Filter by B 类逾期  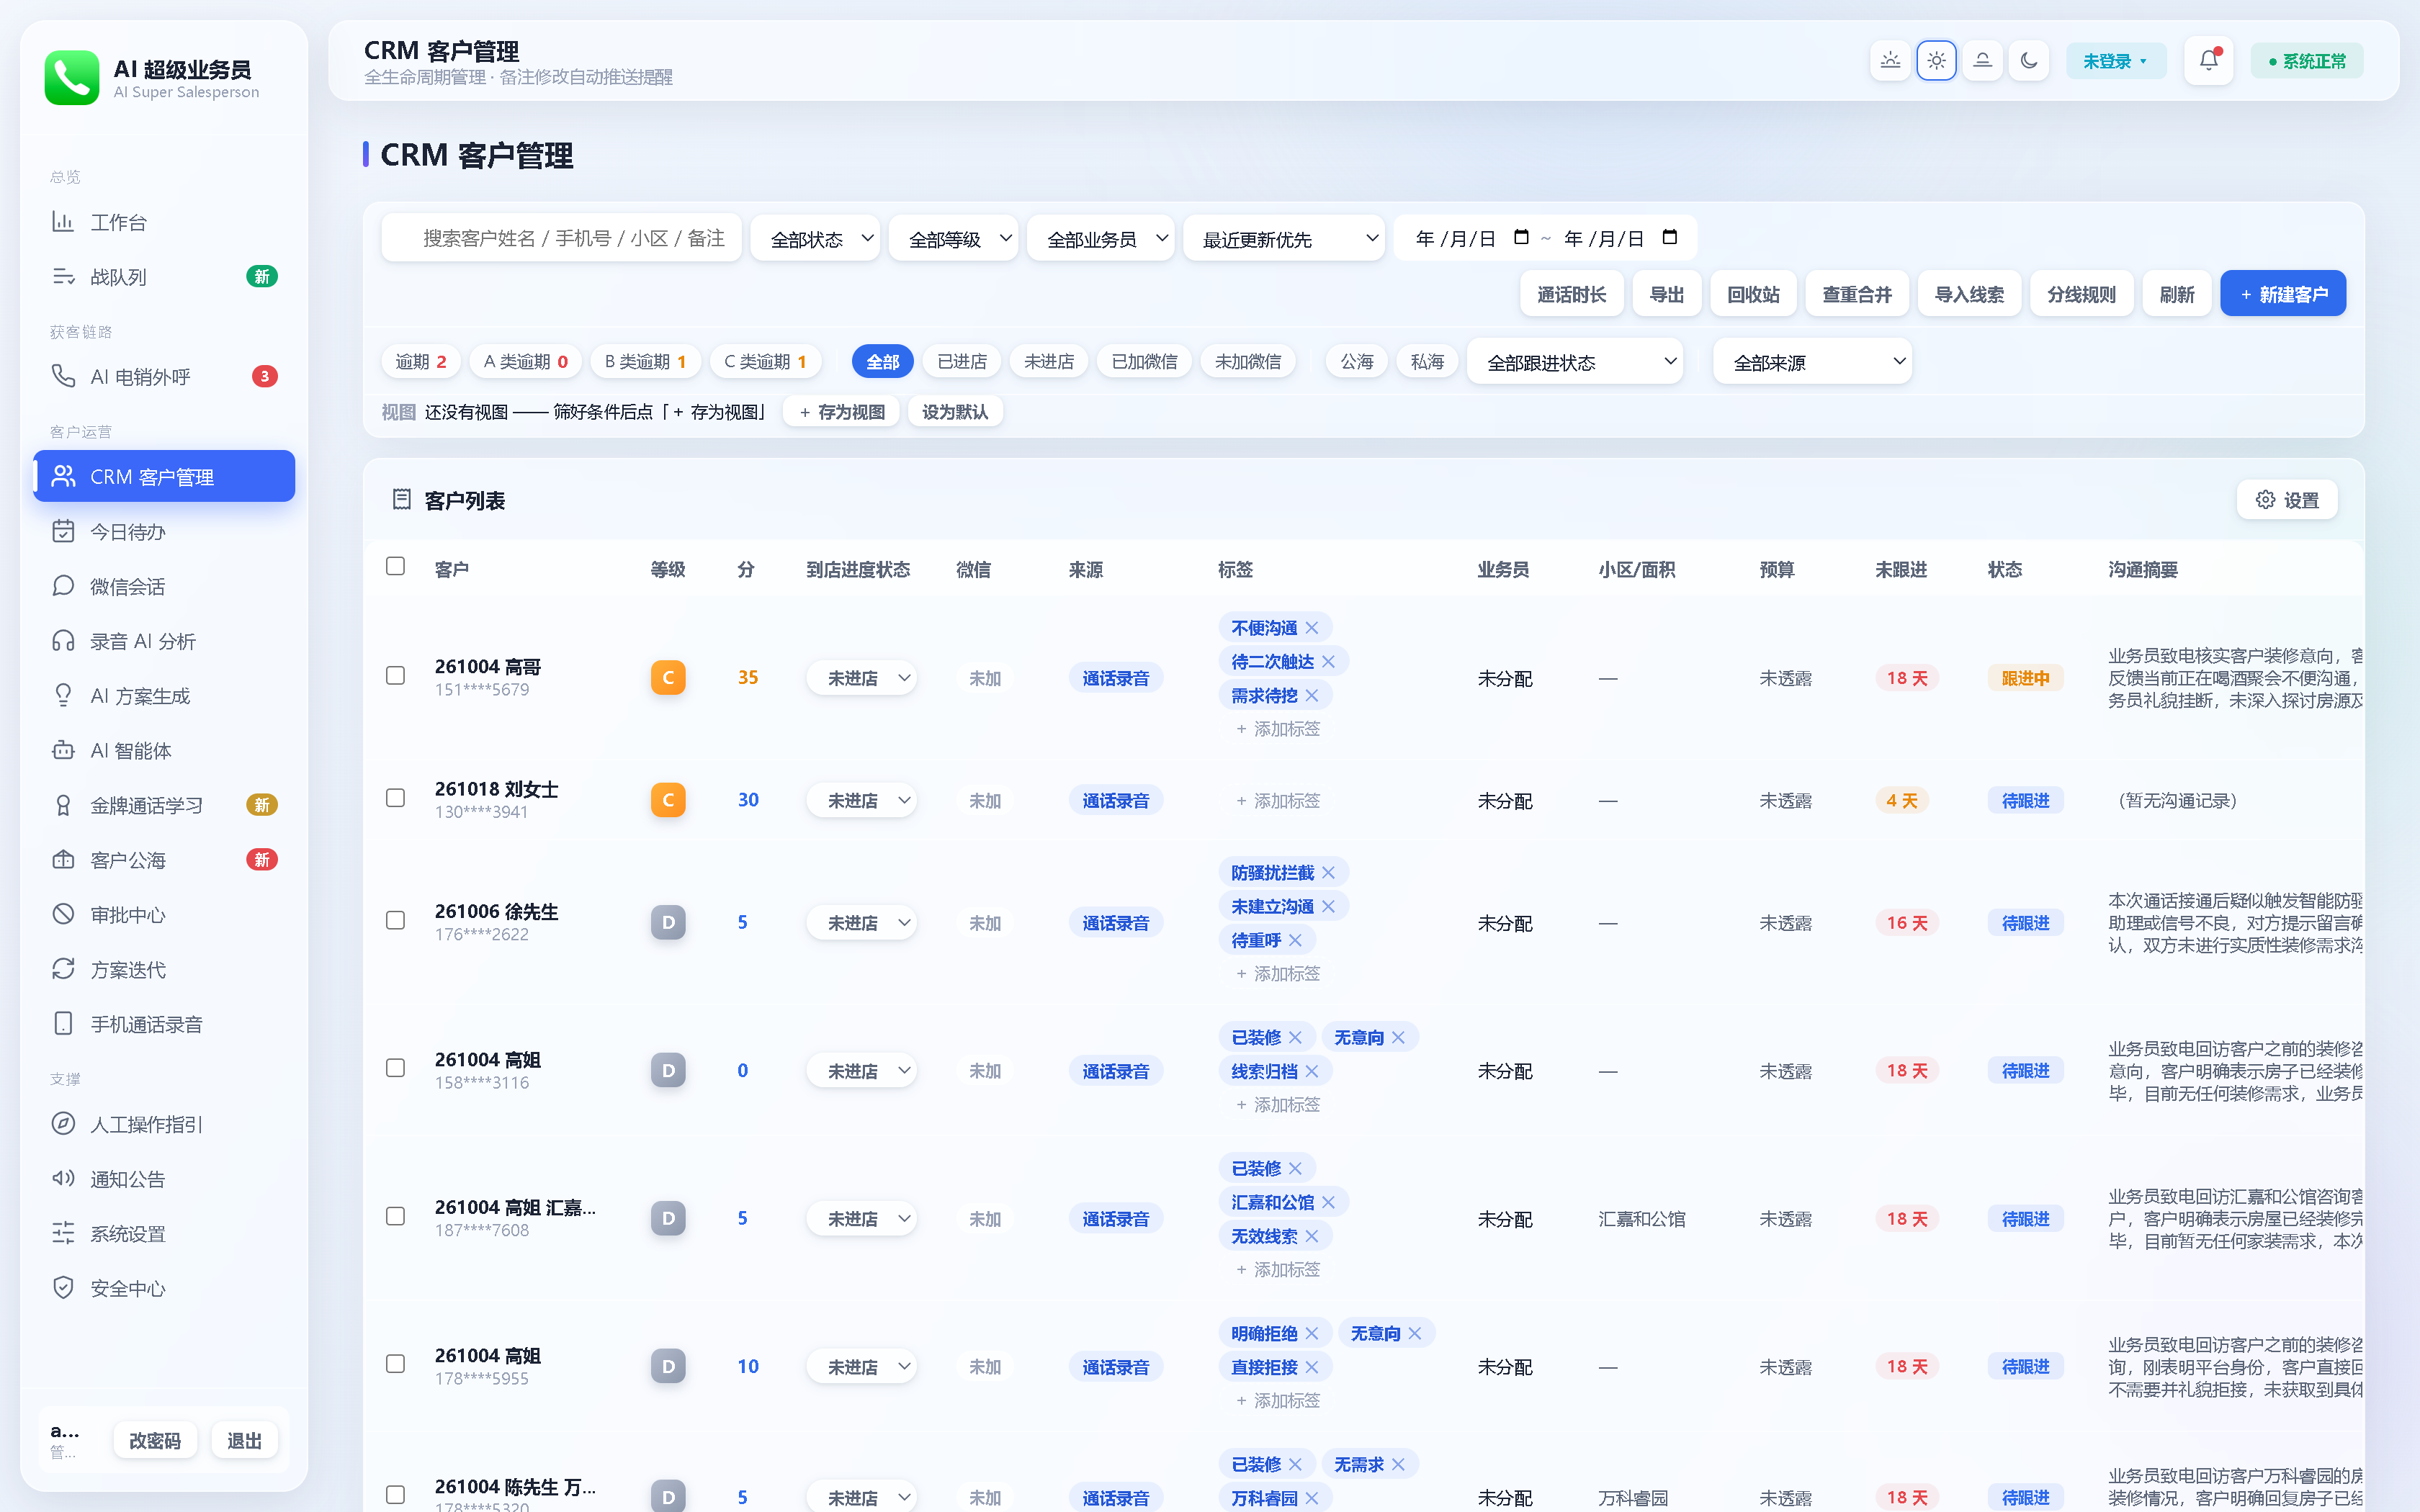645,362
